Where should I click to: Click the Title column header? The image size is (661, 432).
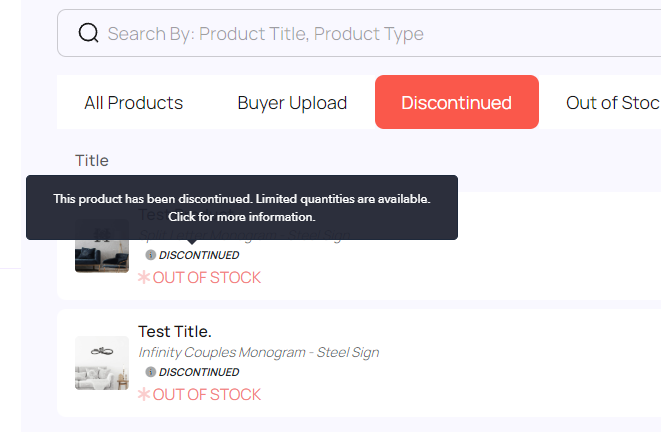click(92, 161)
